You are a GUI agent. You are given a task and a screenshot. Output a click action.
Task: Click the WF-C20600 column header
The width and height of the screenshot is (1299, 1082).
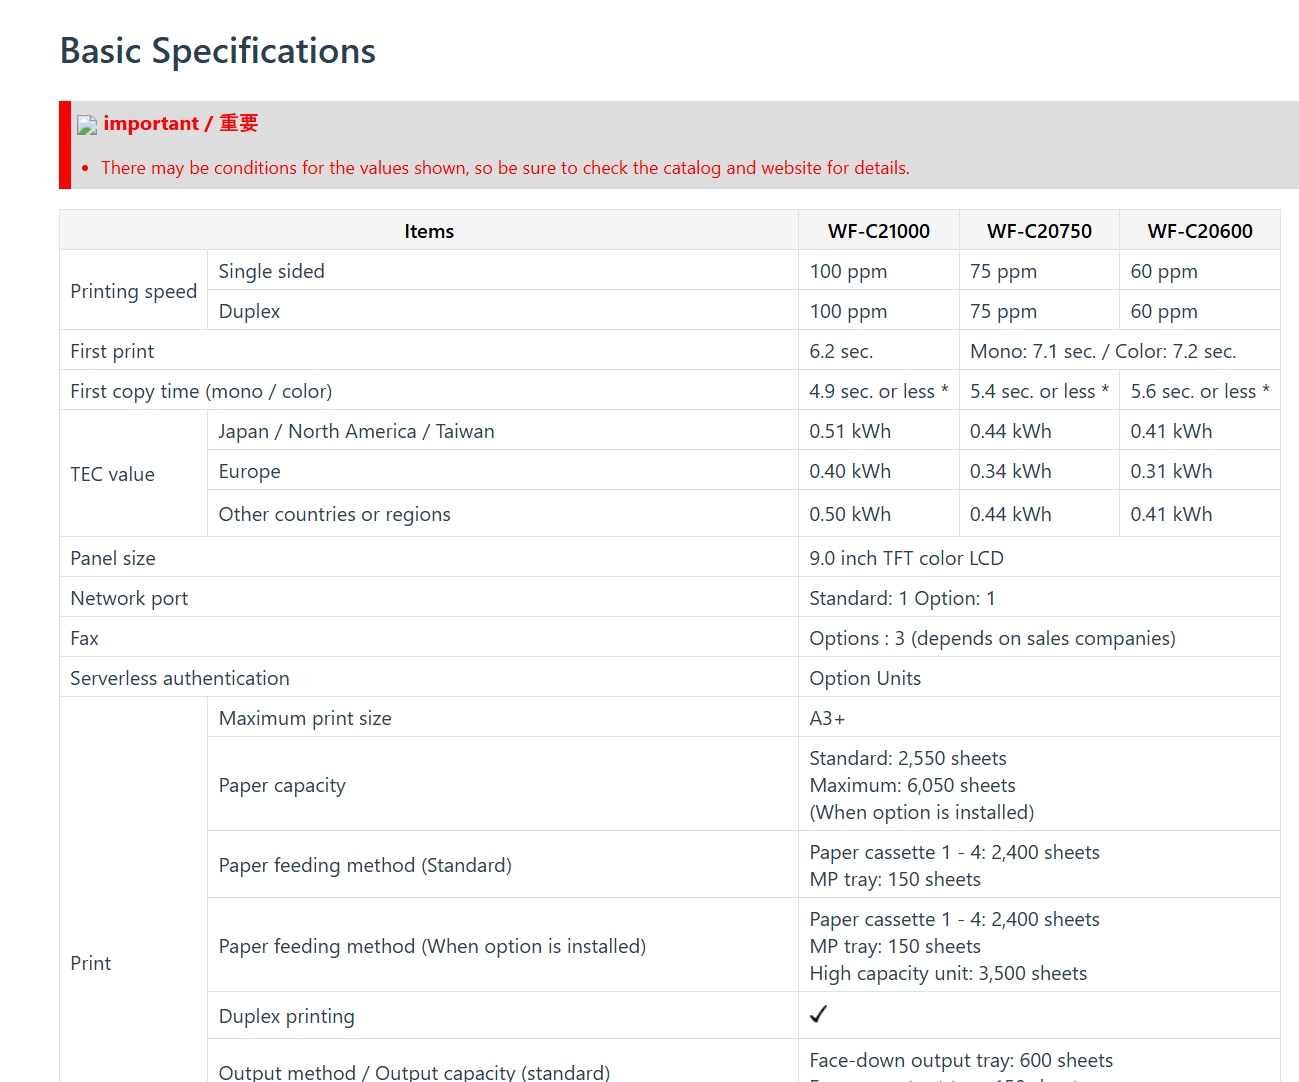[1199, 231]
